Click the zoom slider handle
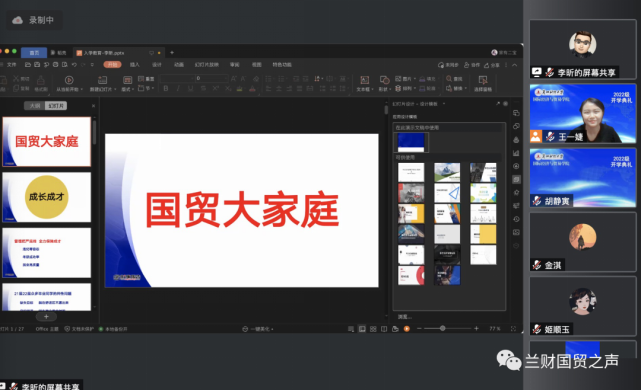Image resolution: width=641 pixels, height=391 pixels. [442, 328]
